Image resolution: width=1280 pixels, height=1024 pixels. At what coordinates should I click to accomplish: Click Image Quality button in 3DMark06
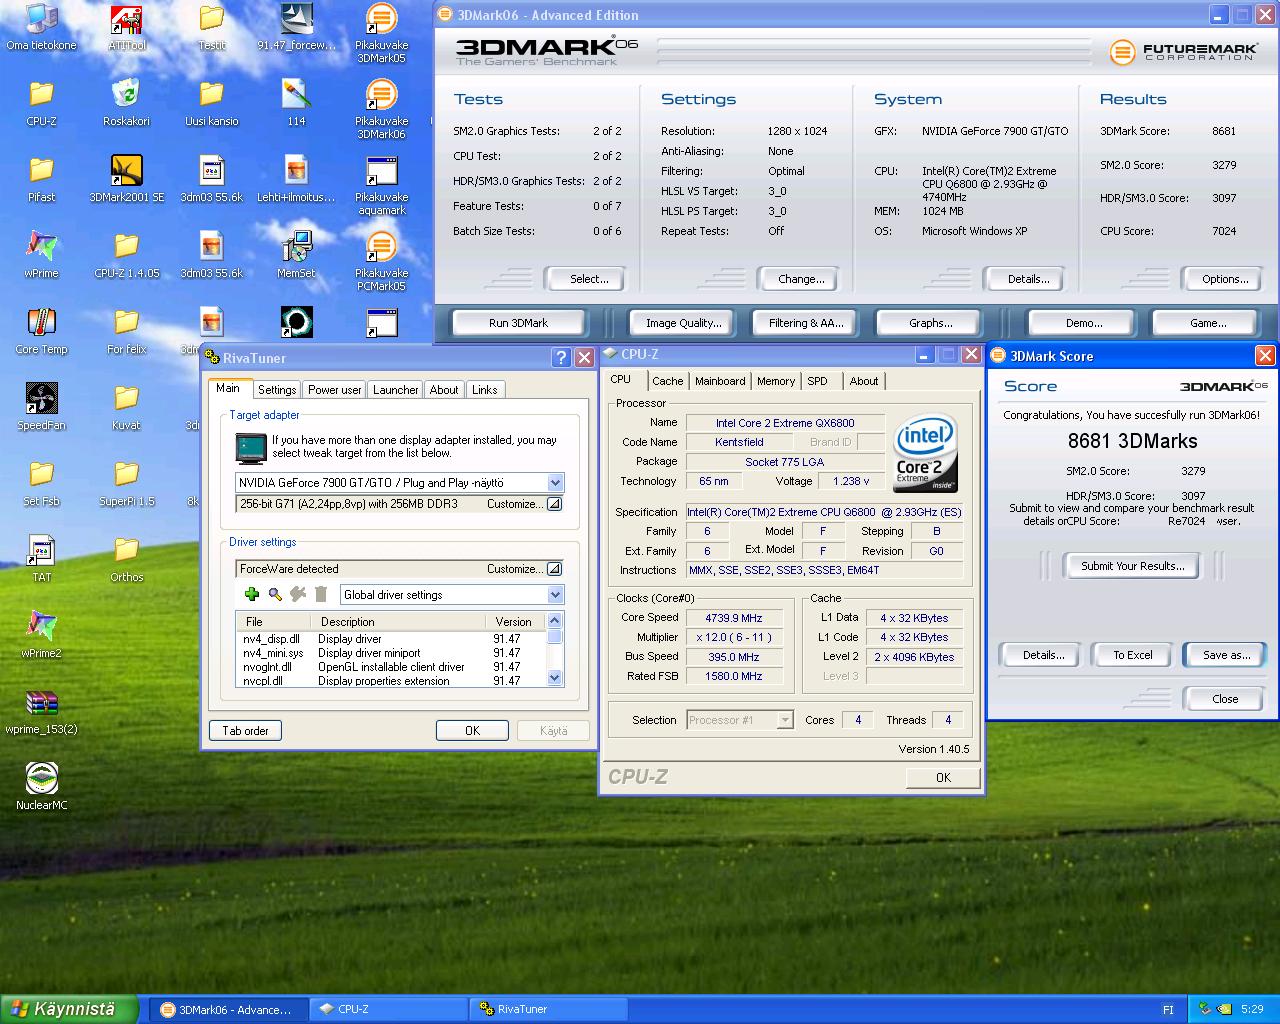pyautogui.click(x=683, y=323)
